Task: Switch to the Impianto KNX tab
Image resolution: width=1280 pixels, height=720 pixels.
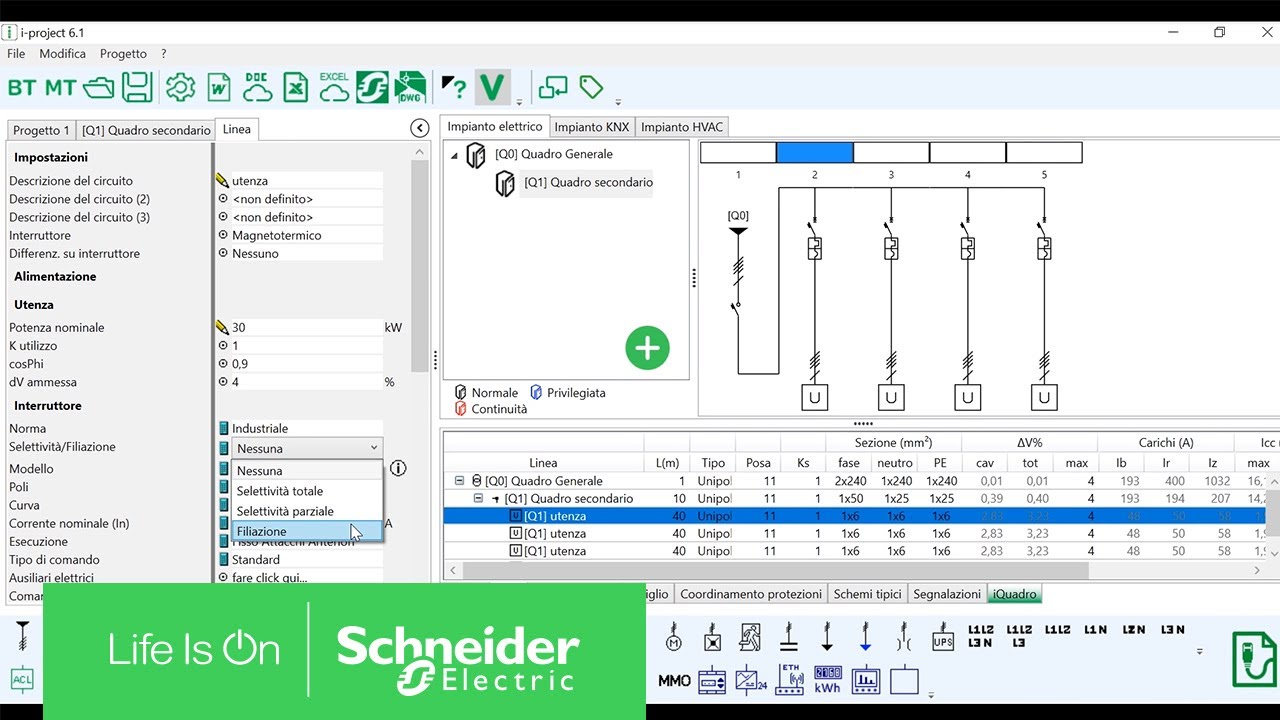Action: [x=592, y=127]
